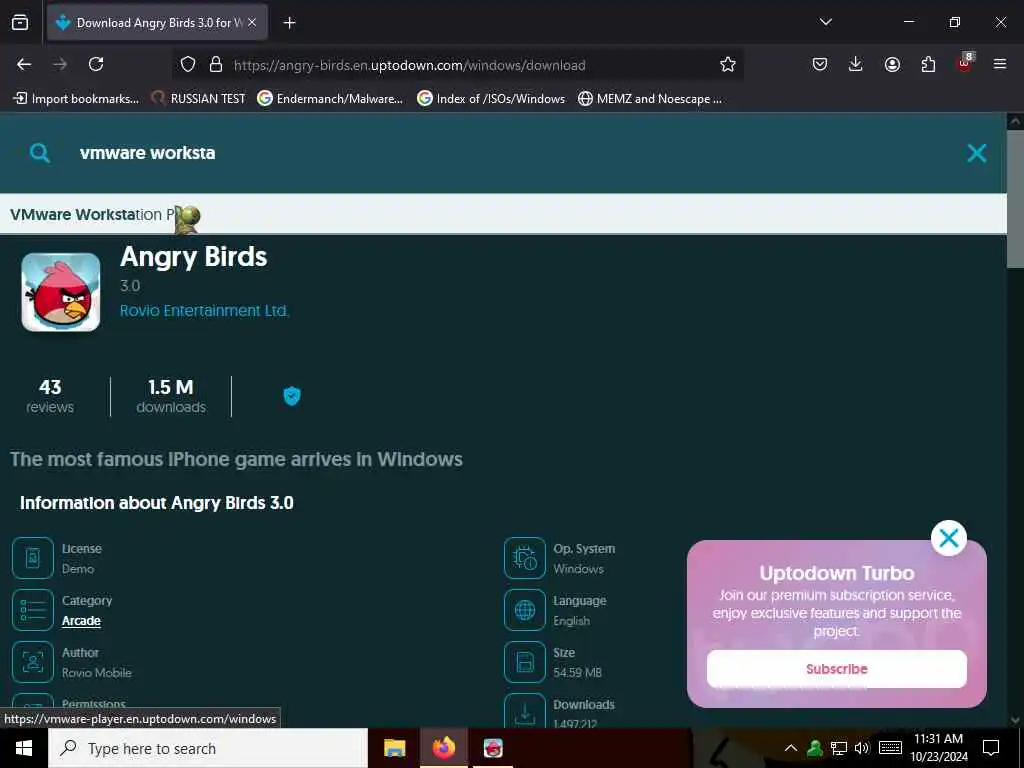The width and height of the screenshot is (1024, 768).
Task: Go back to the previous page
Action: (24, 64)
